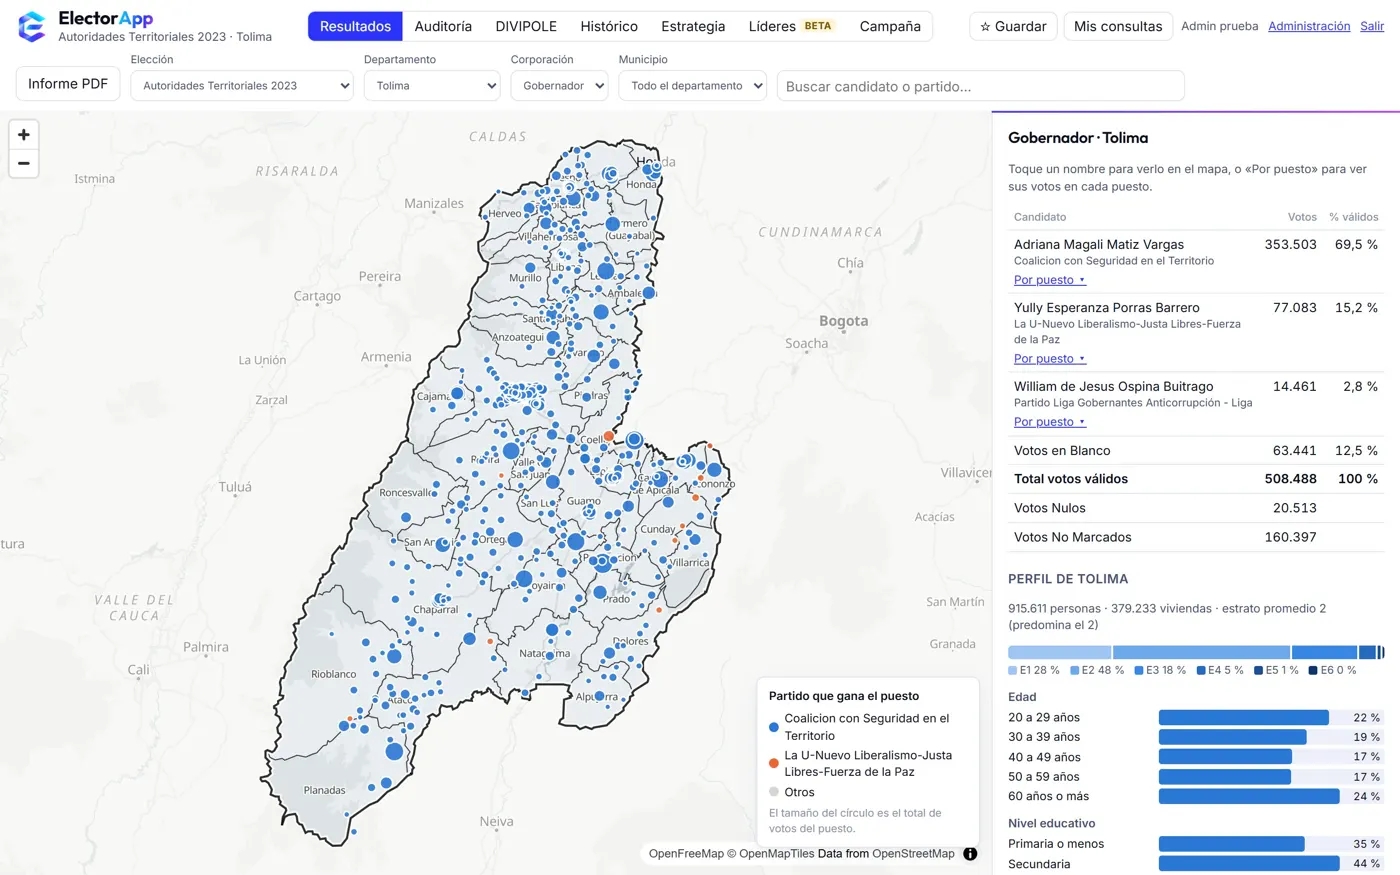The image size is (1400, 875).
Task: Click the Total votos válidos value 508.488
Action: [1290, 479]
